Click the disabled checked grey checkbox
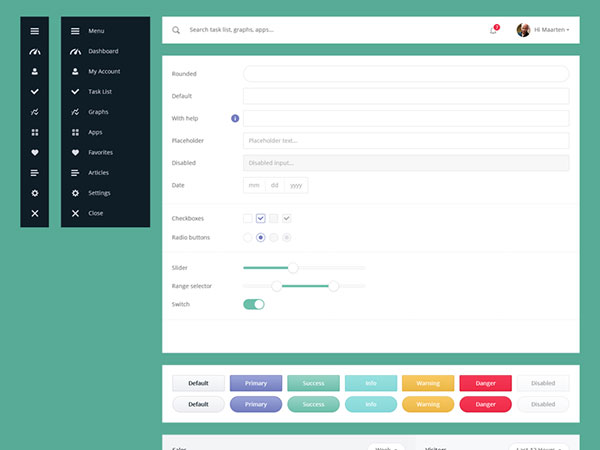600x450 pixels. [x=287, y=218]
